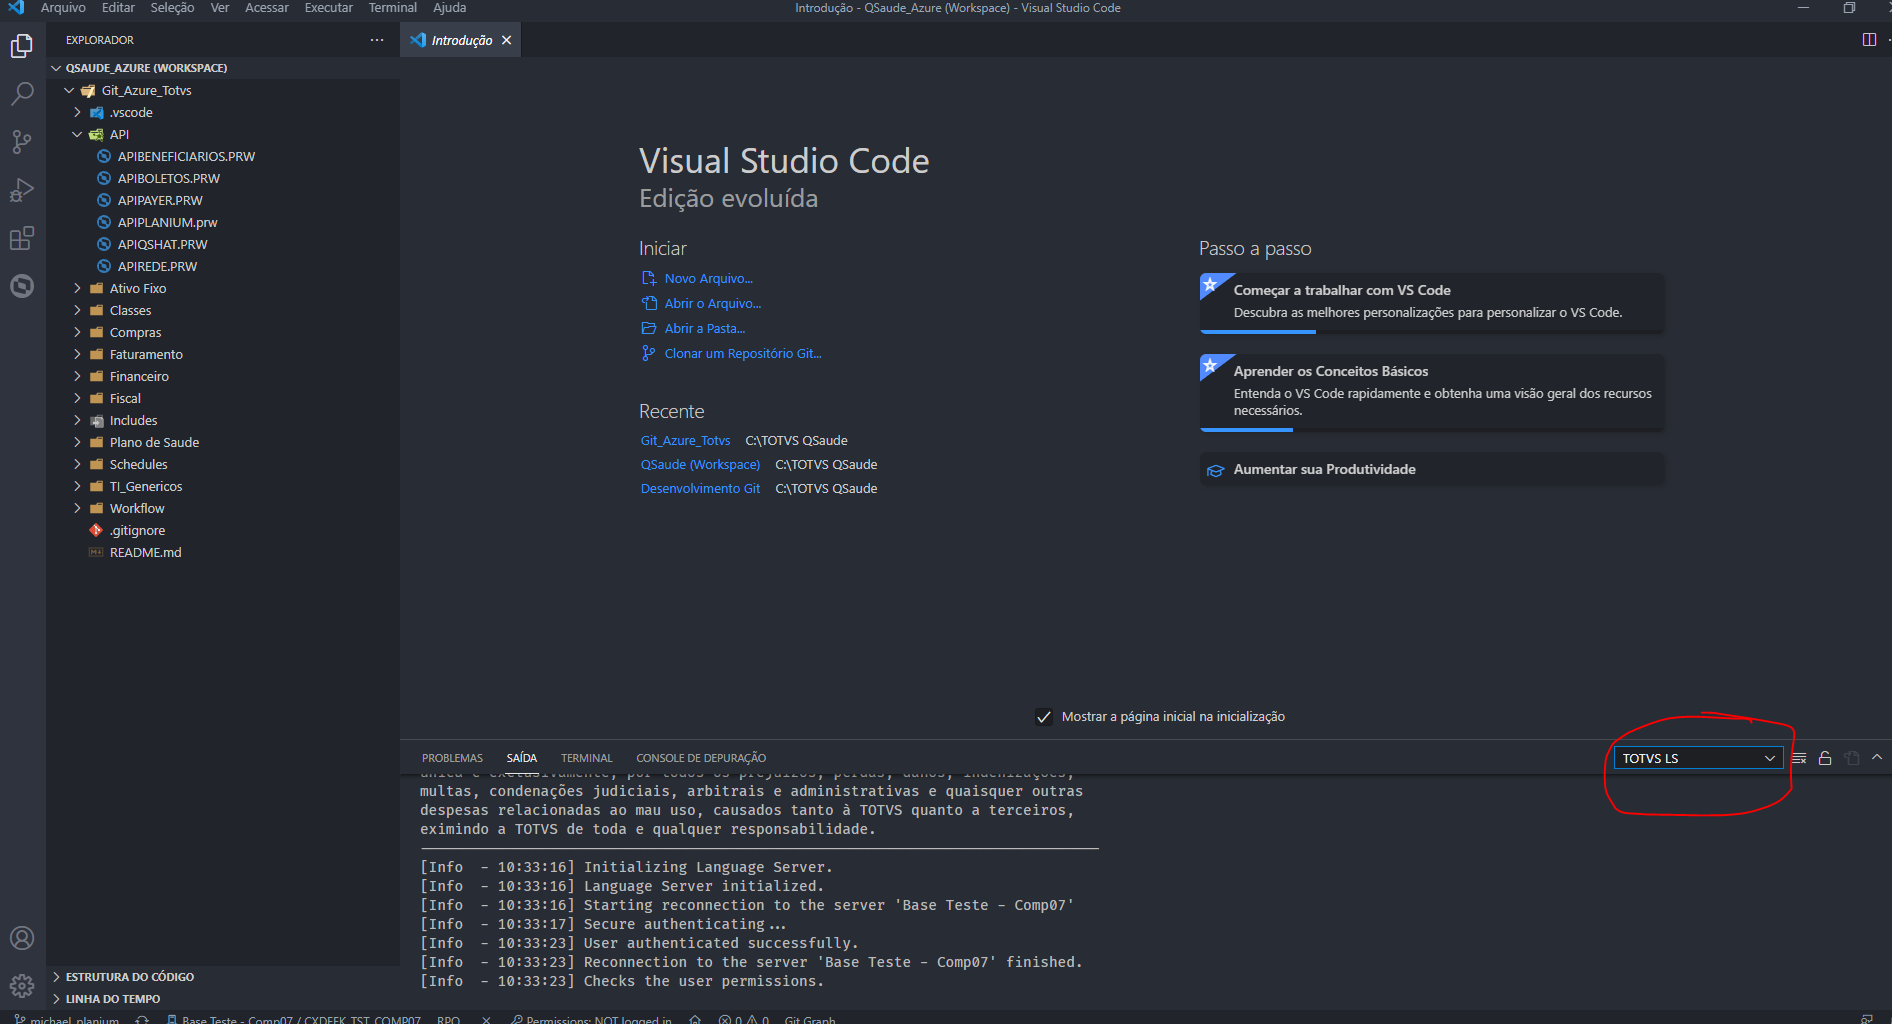Click the blue progress bar under Aprender os Conceitos Básicos
Screen dimensions: 1892x1024
pyautogui.click(x=1246, y=430)
